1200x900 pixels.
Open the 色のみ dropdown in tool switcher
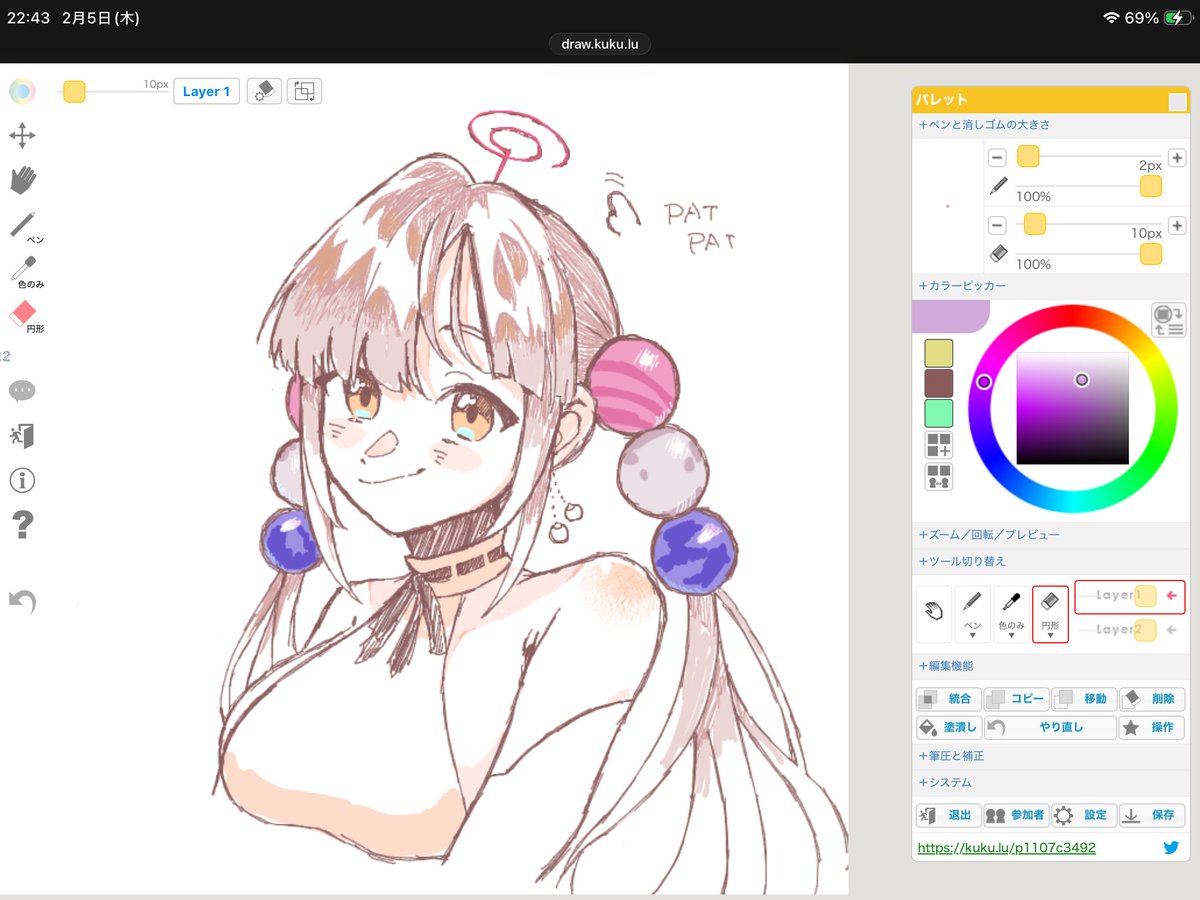pyautogui.click(x=1011, y=613)
